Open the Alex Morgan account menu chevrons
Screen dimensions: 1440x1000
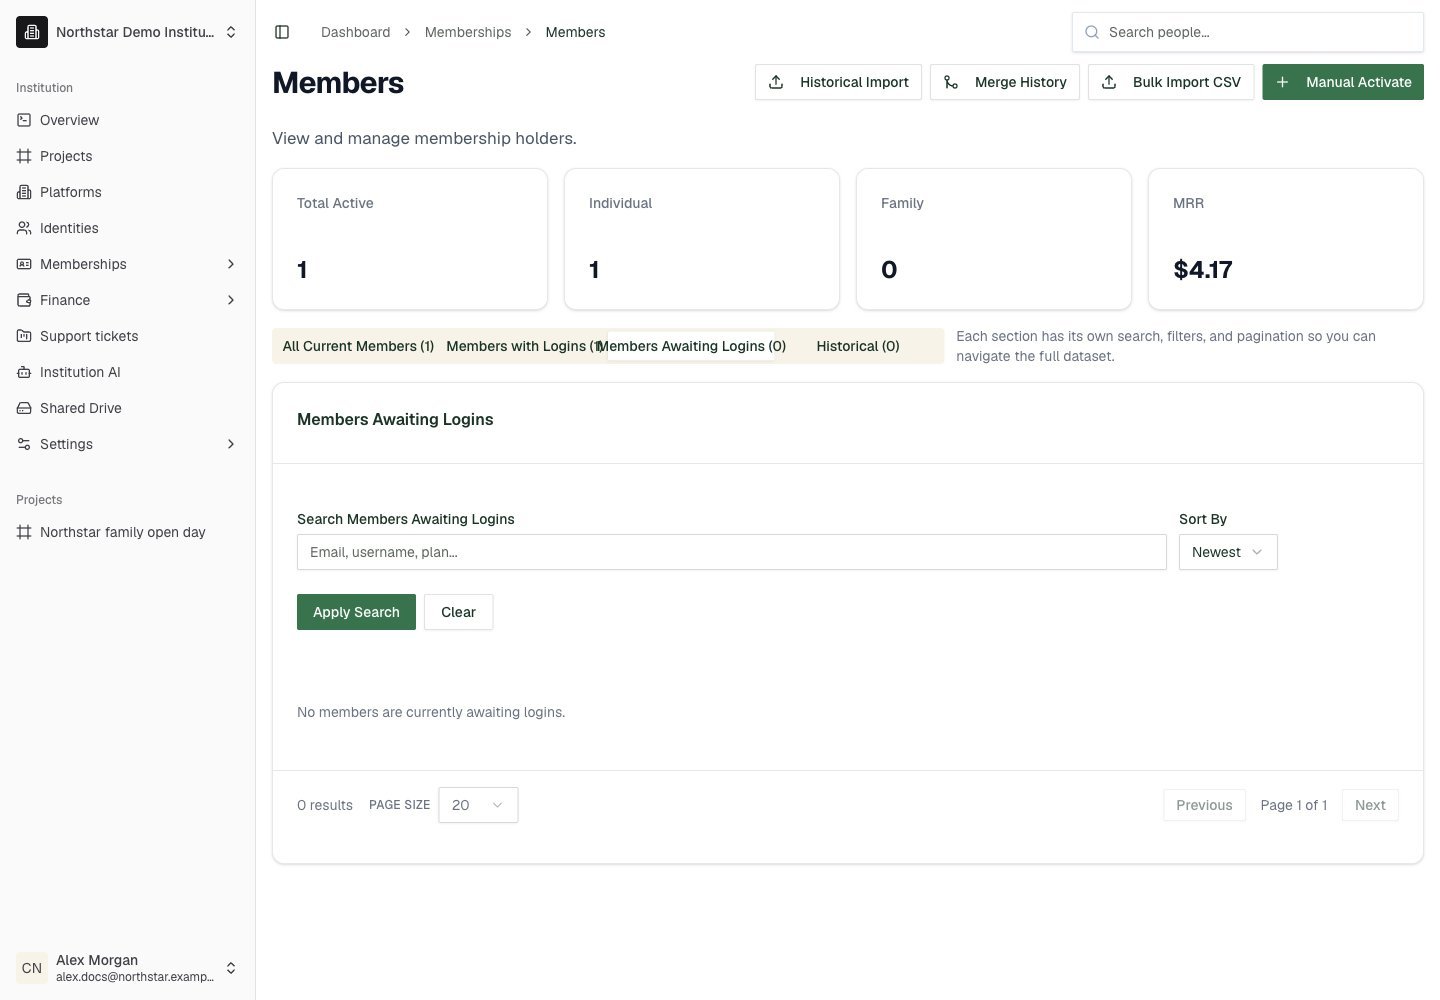231,968
